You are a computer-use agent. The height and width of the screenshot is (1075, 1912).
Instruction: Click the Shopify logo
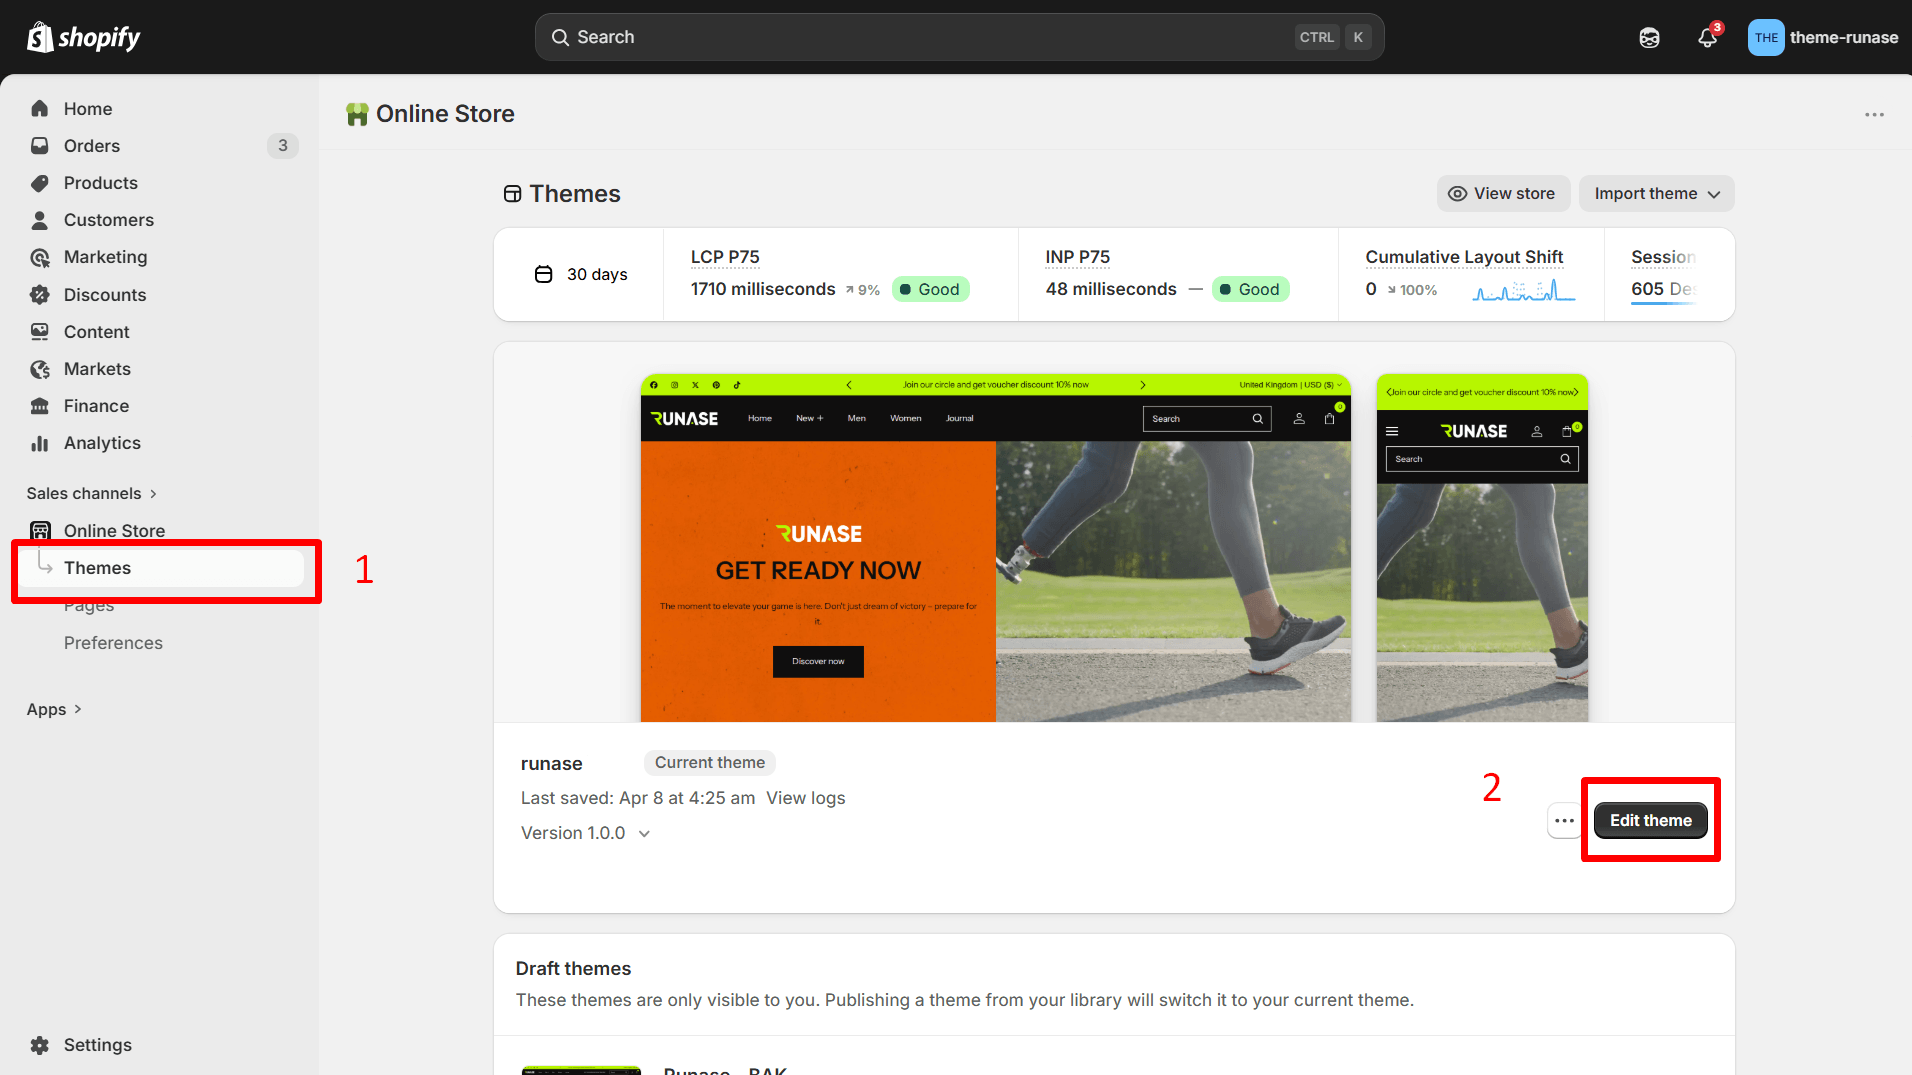(83, 37)
